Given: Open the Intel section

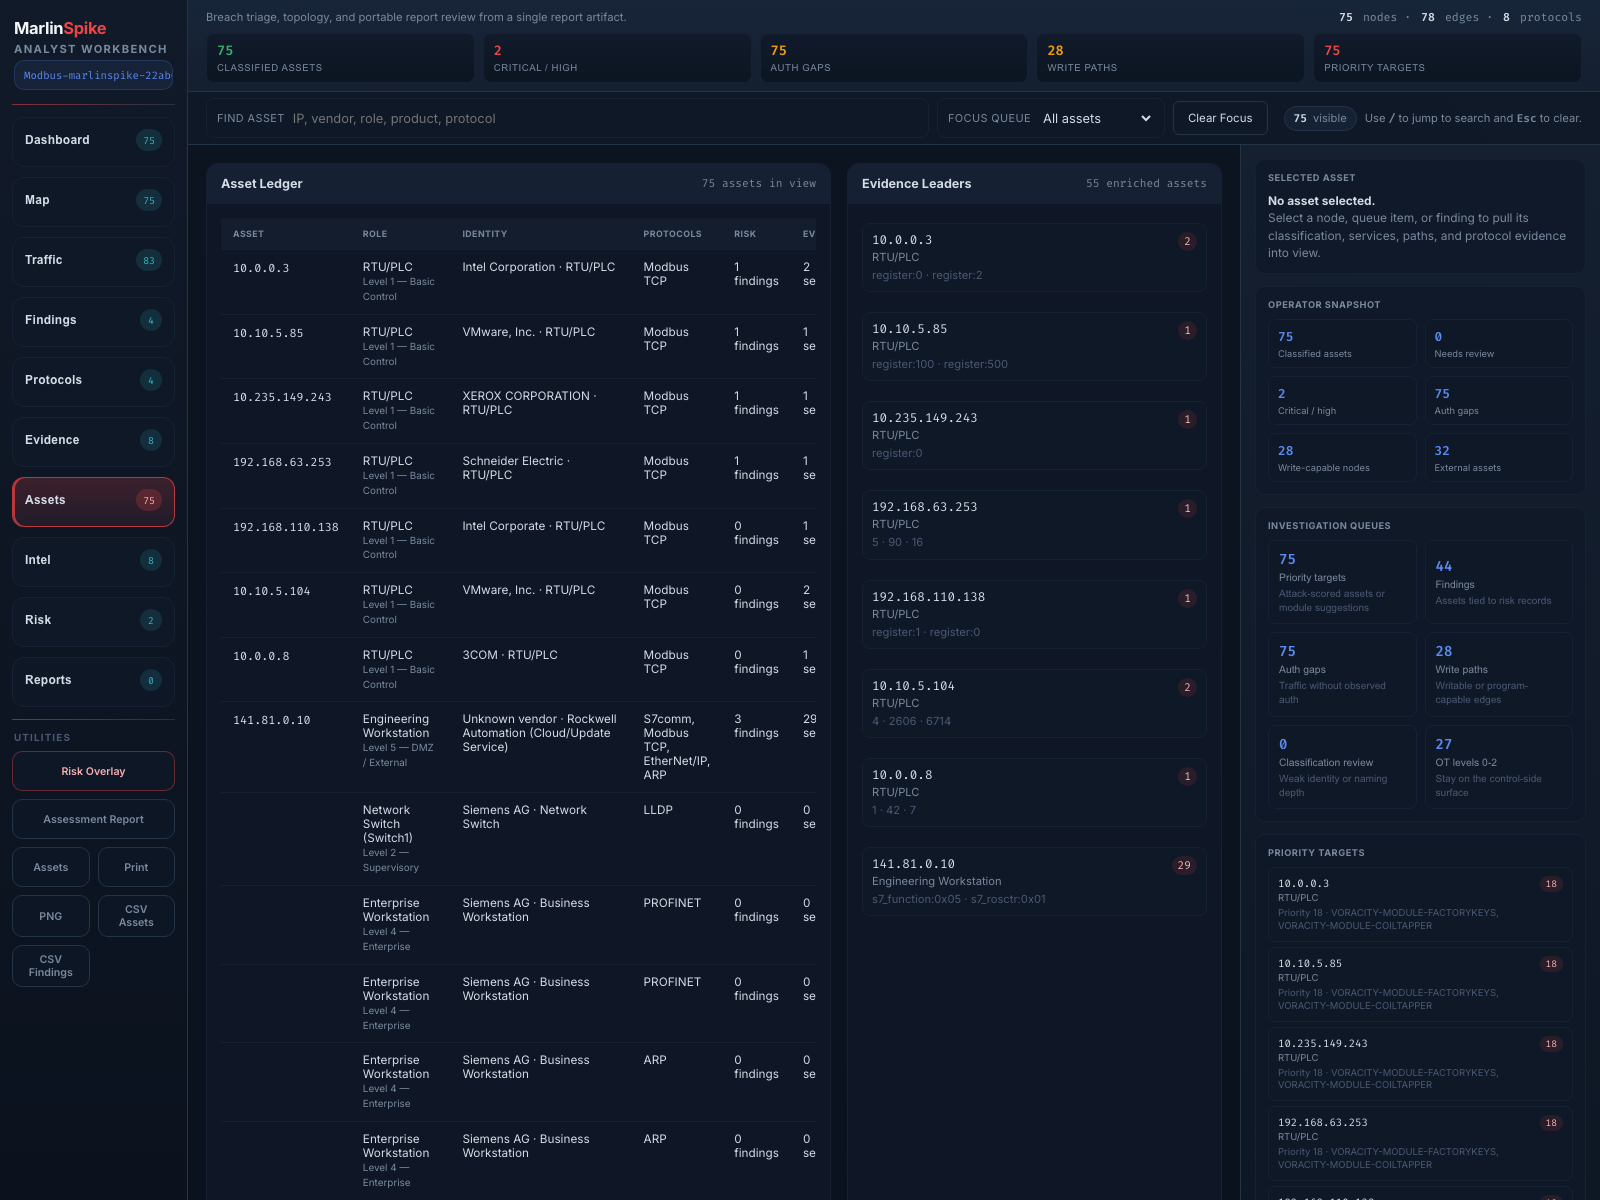Looking at the screenshot, I should (93, 561).
